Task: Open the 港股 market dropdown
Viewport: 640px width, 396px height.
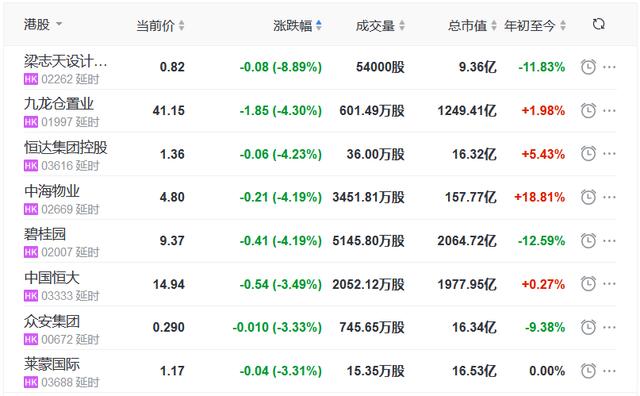Action: pyautogui.click(x=42, y=24)
